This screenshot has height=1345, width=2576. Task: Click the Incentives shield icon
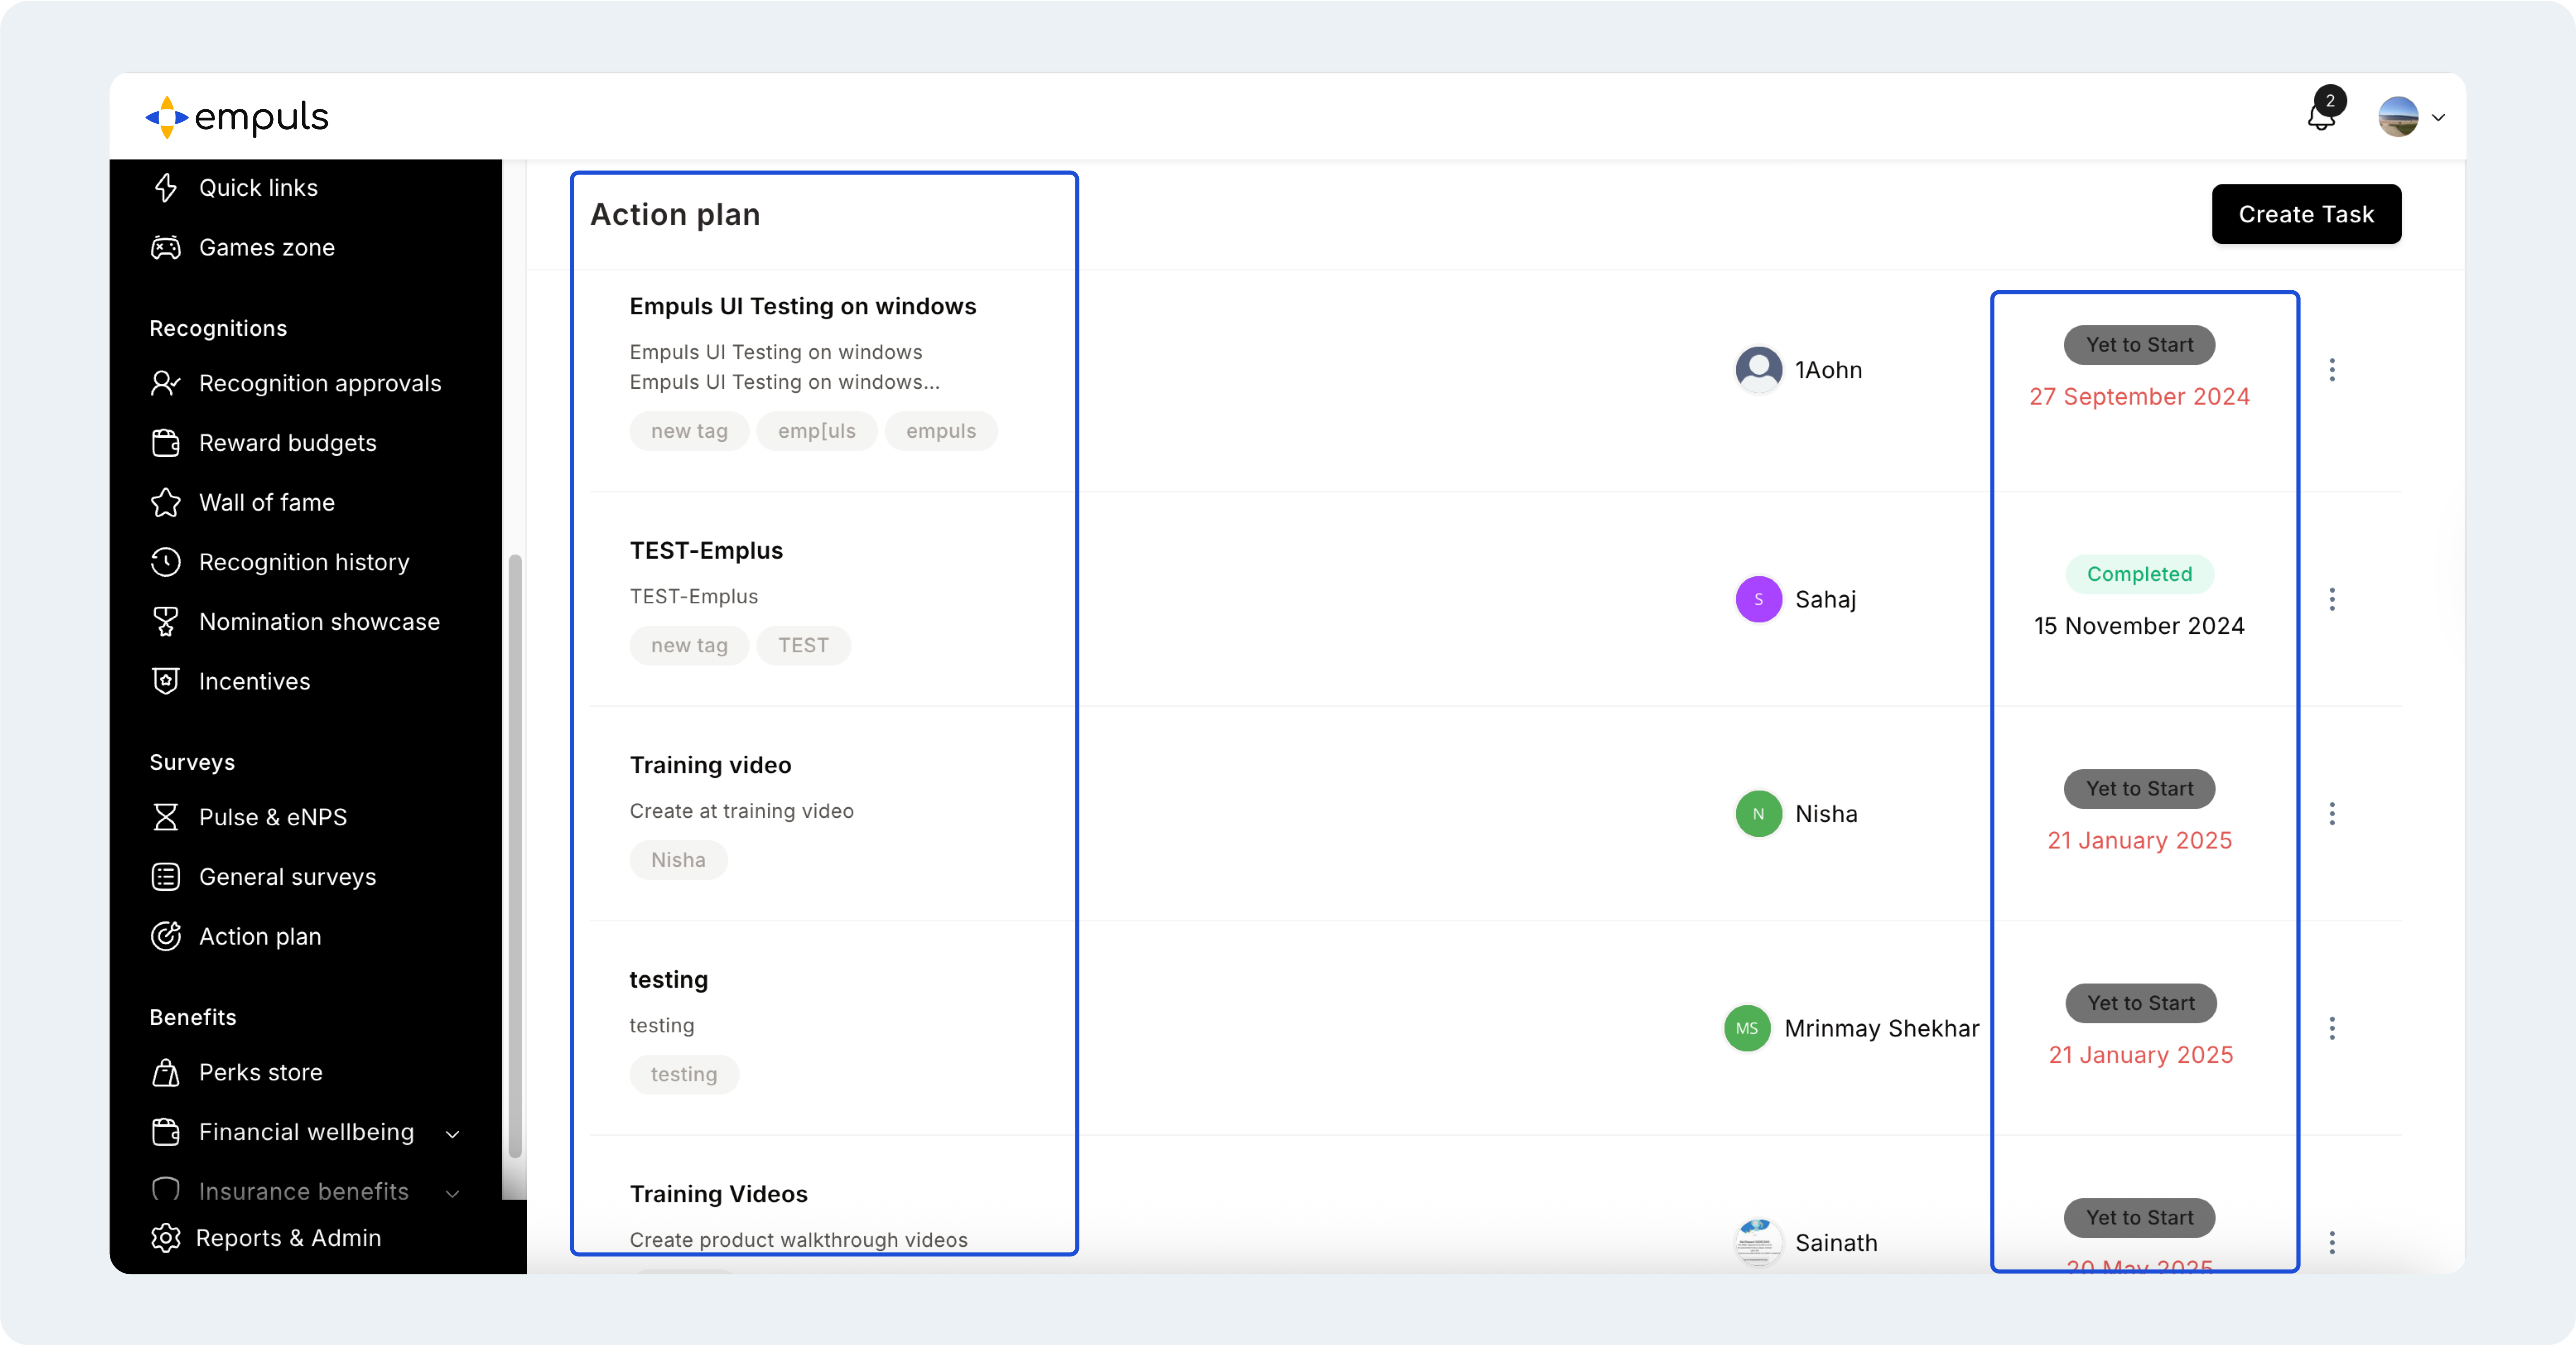coord(166,681)
